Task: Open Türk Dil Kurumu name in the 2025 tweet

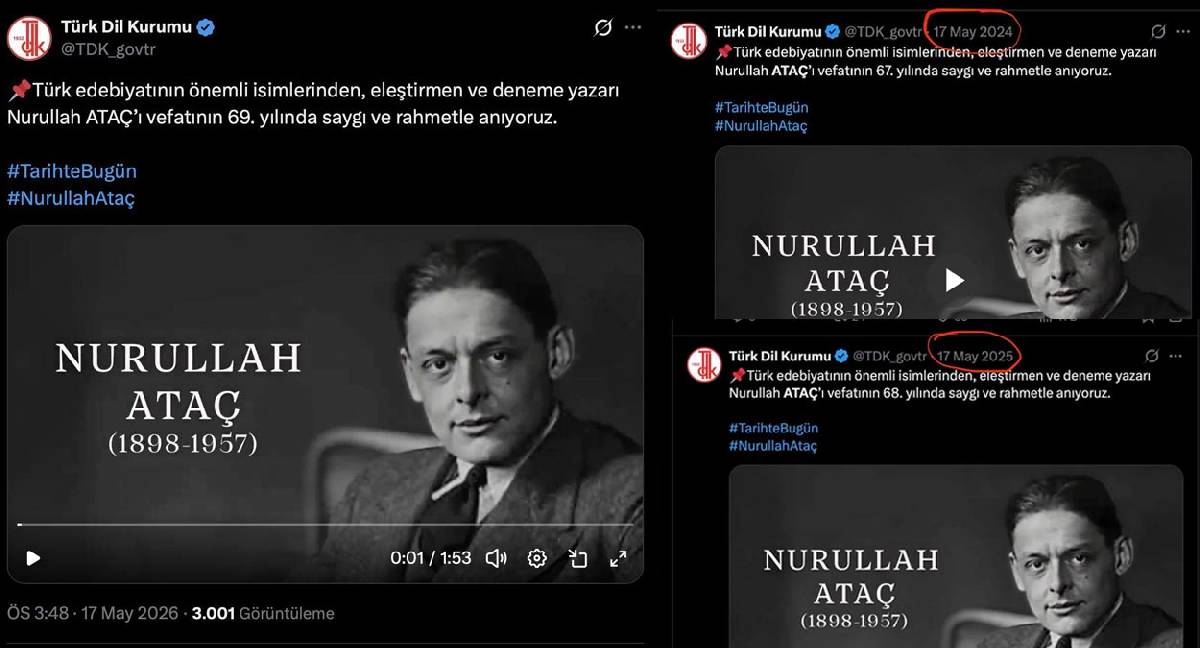Action: (780, 356)
